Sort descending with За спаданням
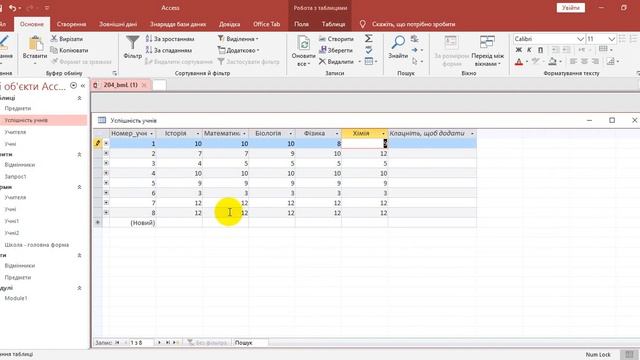This screenshot has width=640, height=360. tap(168, 50)
